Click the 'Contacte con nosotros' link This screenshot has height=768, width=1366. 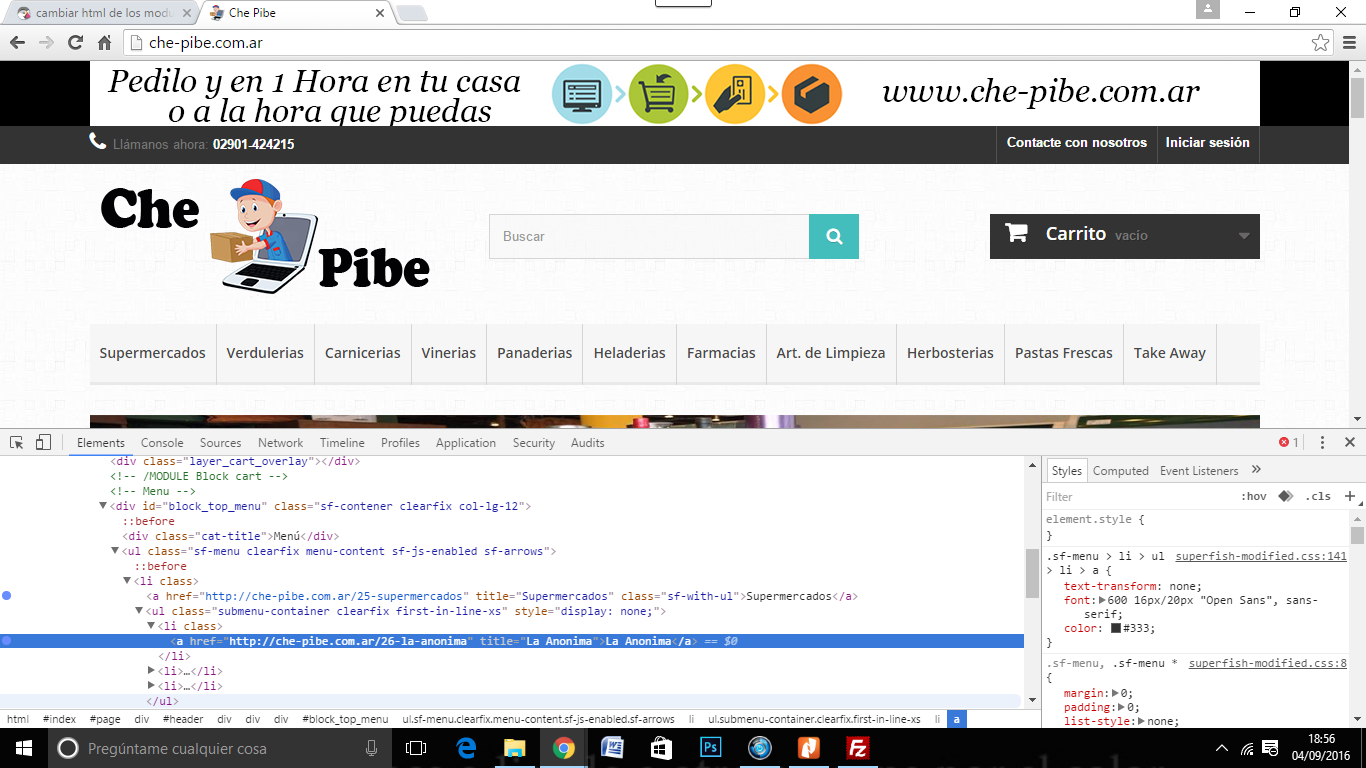[1077, 143]
